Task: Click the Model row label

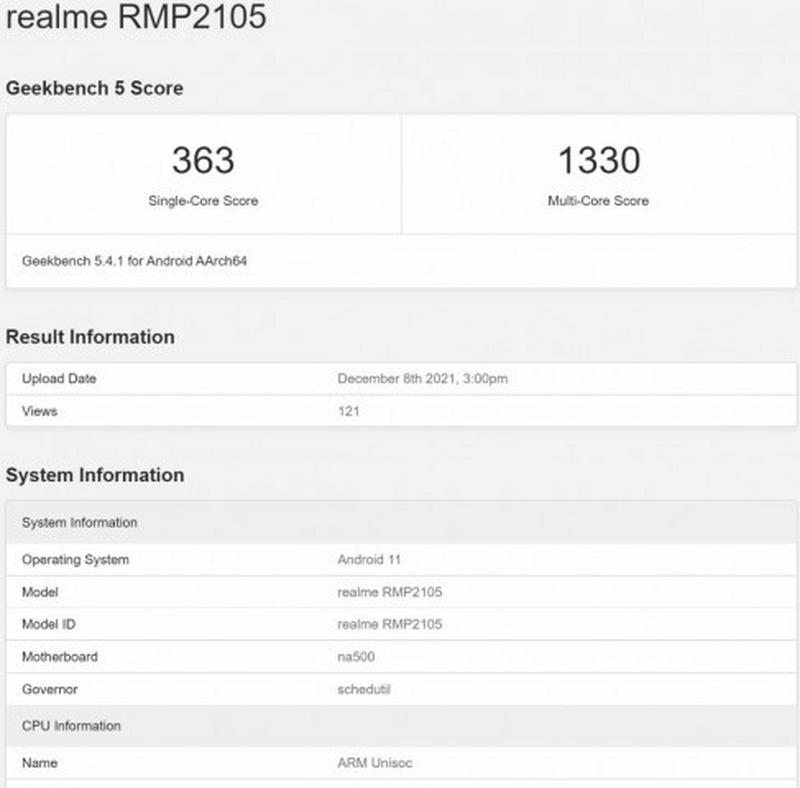Action: click(40, 592)
